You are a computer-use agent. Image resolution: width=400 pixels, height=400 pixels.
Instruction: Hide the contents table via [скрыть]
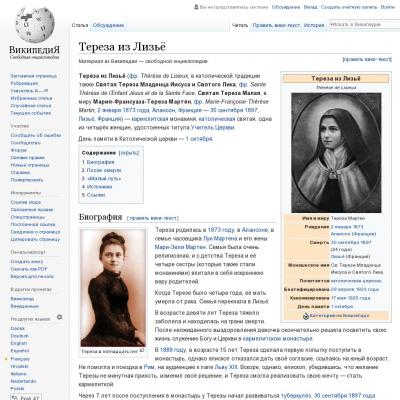129,153
